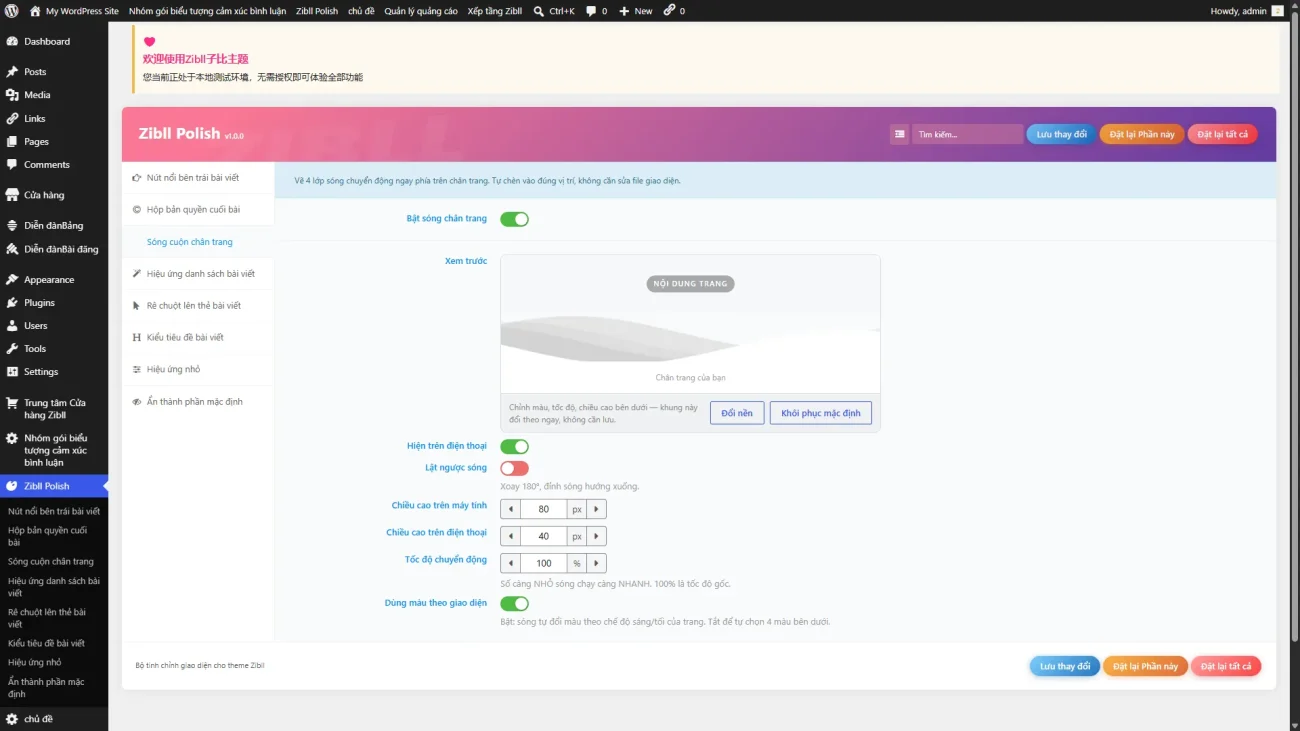Viewport: 1300px width, 731px height.
Task: Focus the Tìm kiếm search field
Action: (x=967, y=134)
